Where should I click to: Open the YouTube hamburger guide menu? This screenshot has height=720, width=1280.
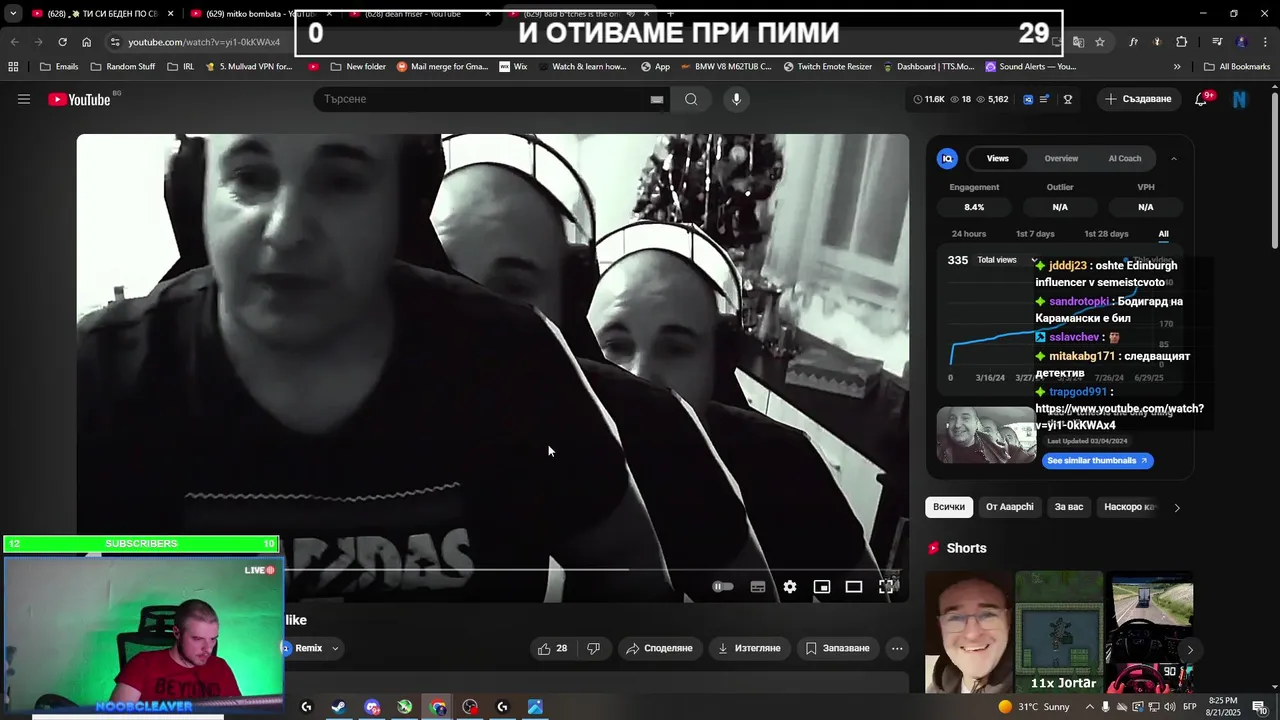(x=24, y=99)
